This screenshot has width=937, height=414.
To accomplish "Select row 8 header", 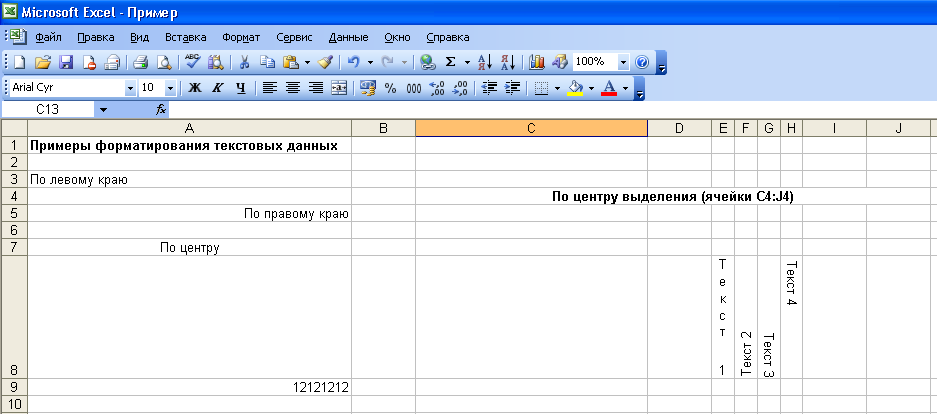I will click(x=14, y=317).
